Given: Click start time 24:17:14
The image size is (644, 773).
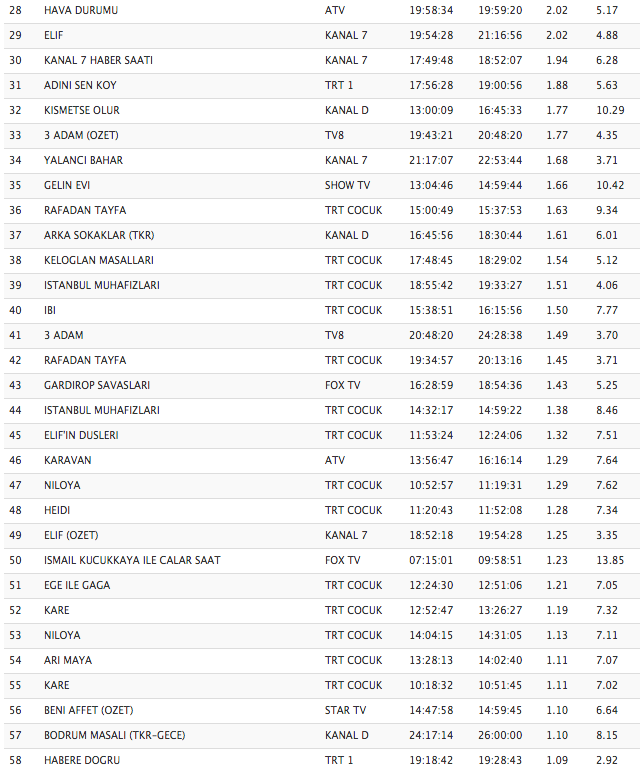Looking at the screenshot, I should point(431,735).
